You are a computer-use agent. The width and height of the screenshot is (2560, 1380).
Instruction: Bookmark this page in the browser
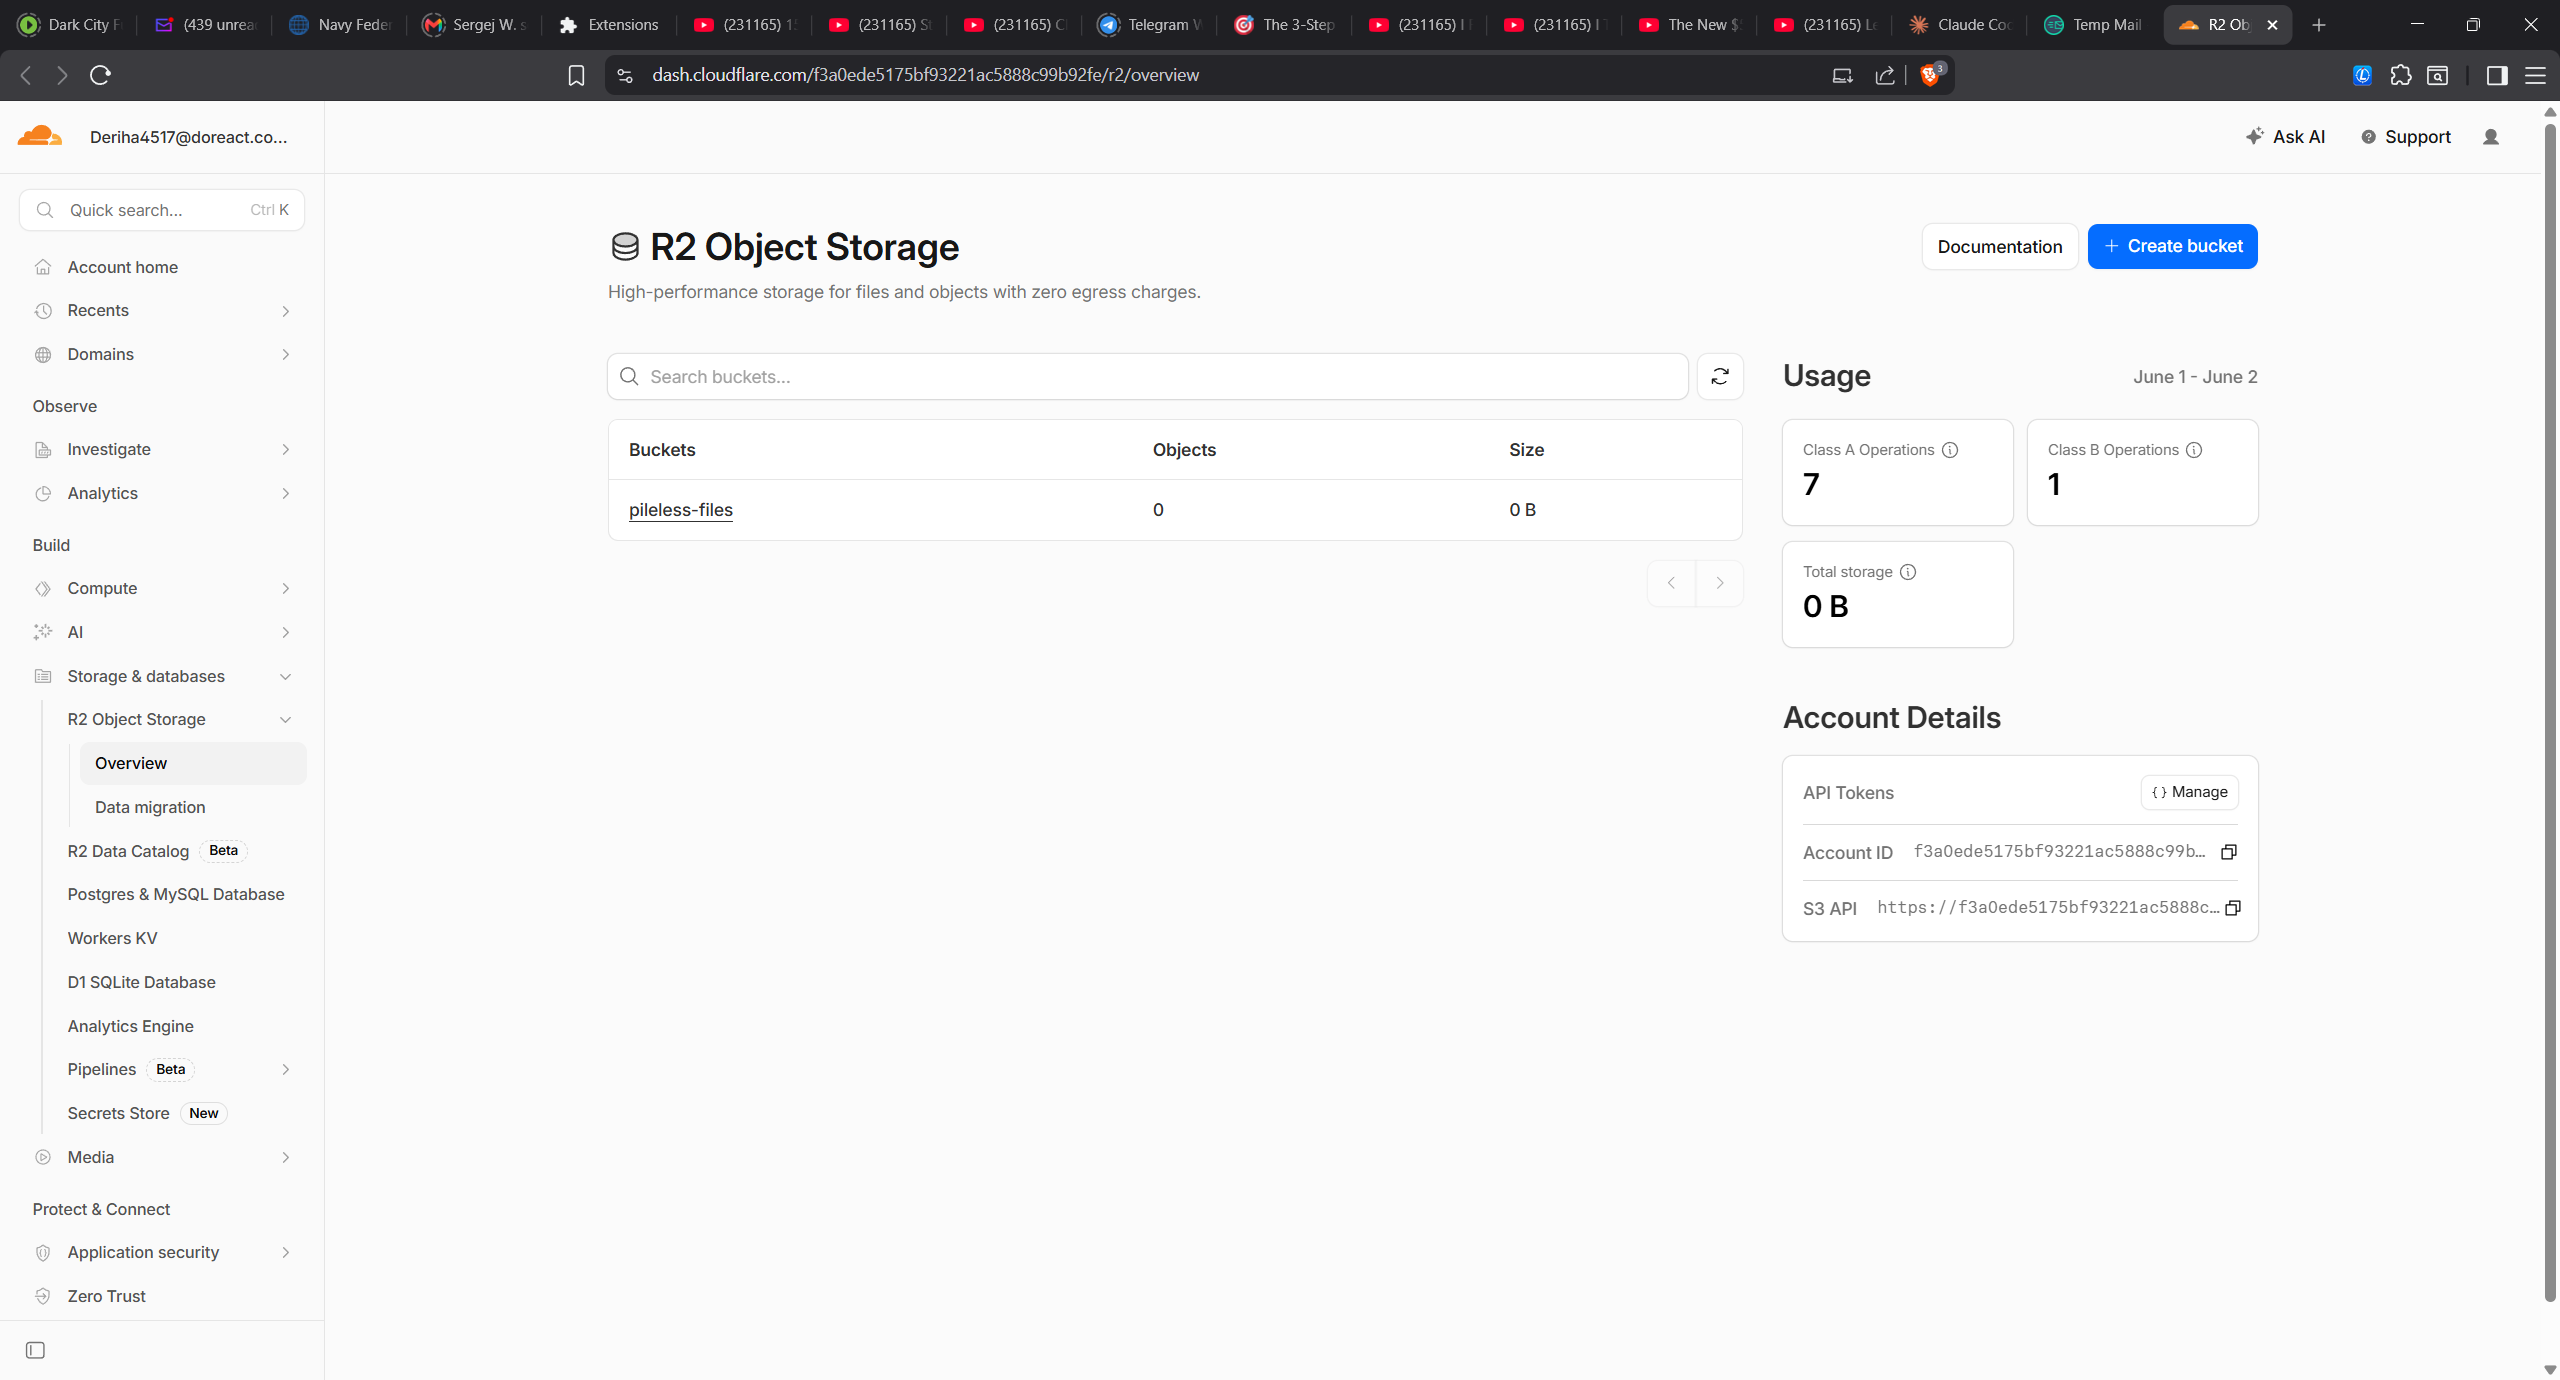pos(576,75)
